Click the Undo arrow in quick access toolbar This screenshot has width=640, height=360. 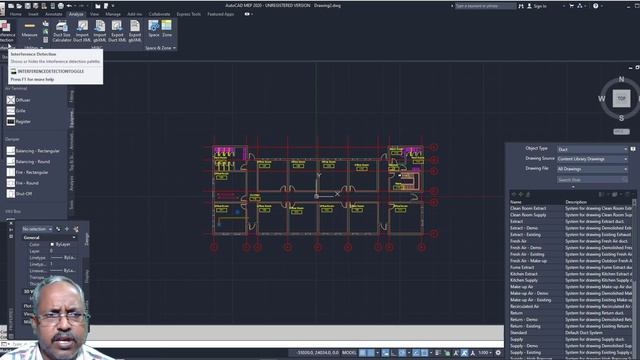(69, 6)
